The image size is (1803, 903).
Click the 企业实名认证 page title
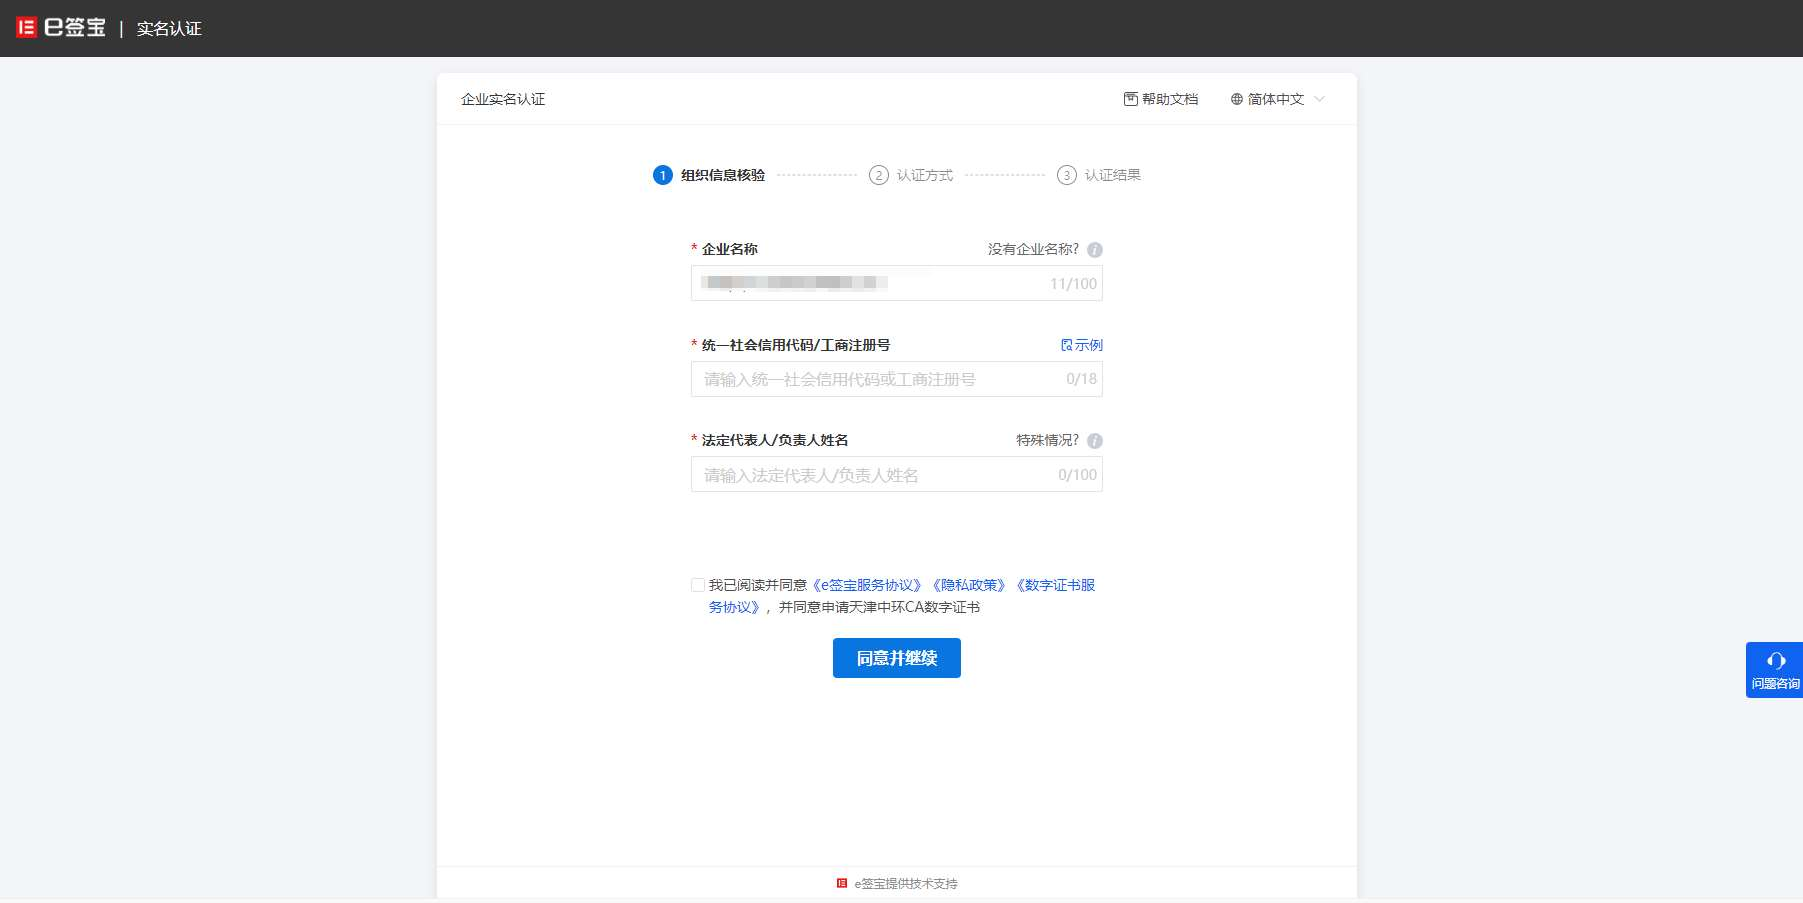(x=503, y=99)
